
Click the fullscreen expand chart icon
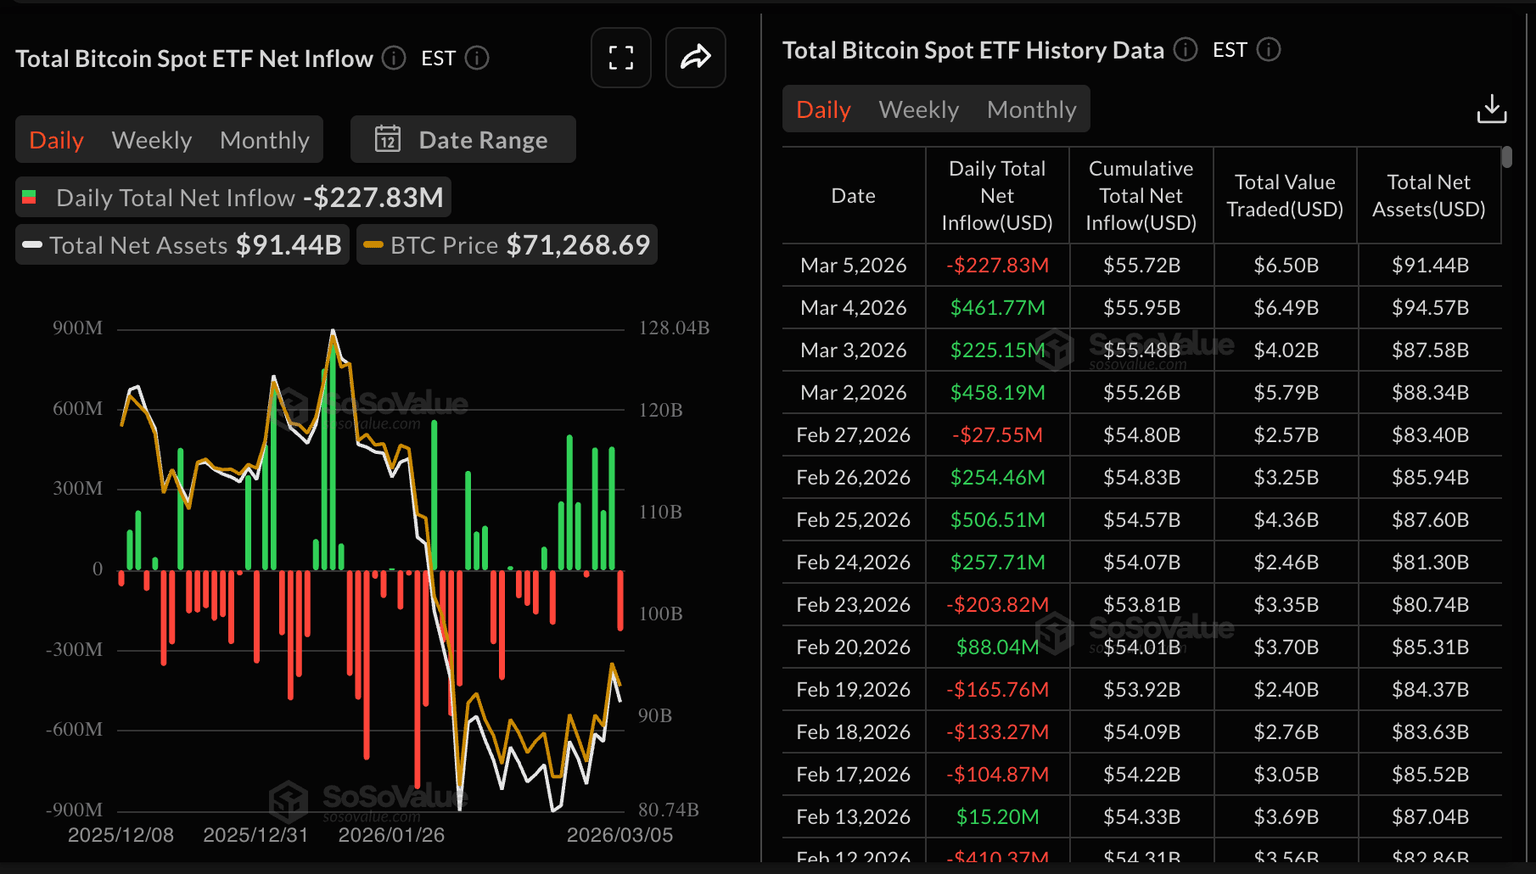621,58
